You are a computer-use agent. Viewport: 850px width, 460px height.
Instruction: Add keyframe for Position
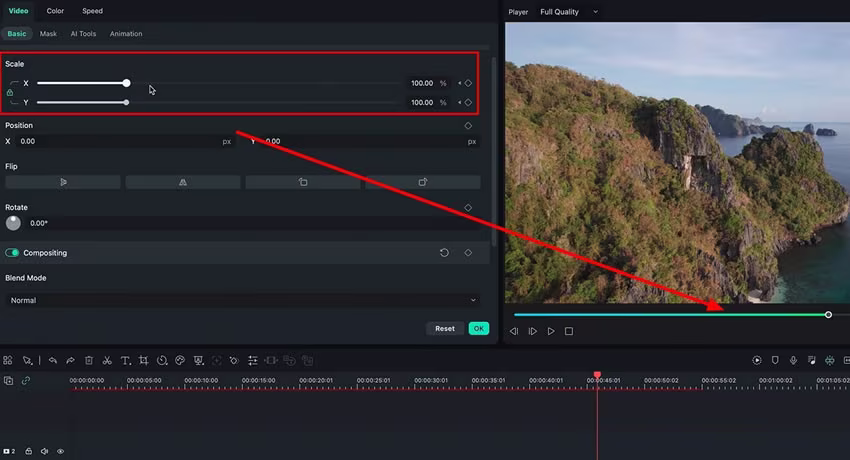point(468,125)
